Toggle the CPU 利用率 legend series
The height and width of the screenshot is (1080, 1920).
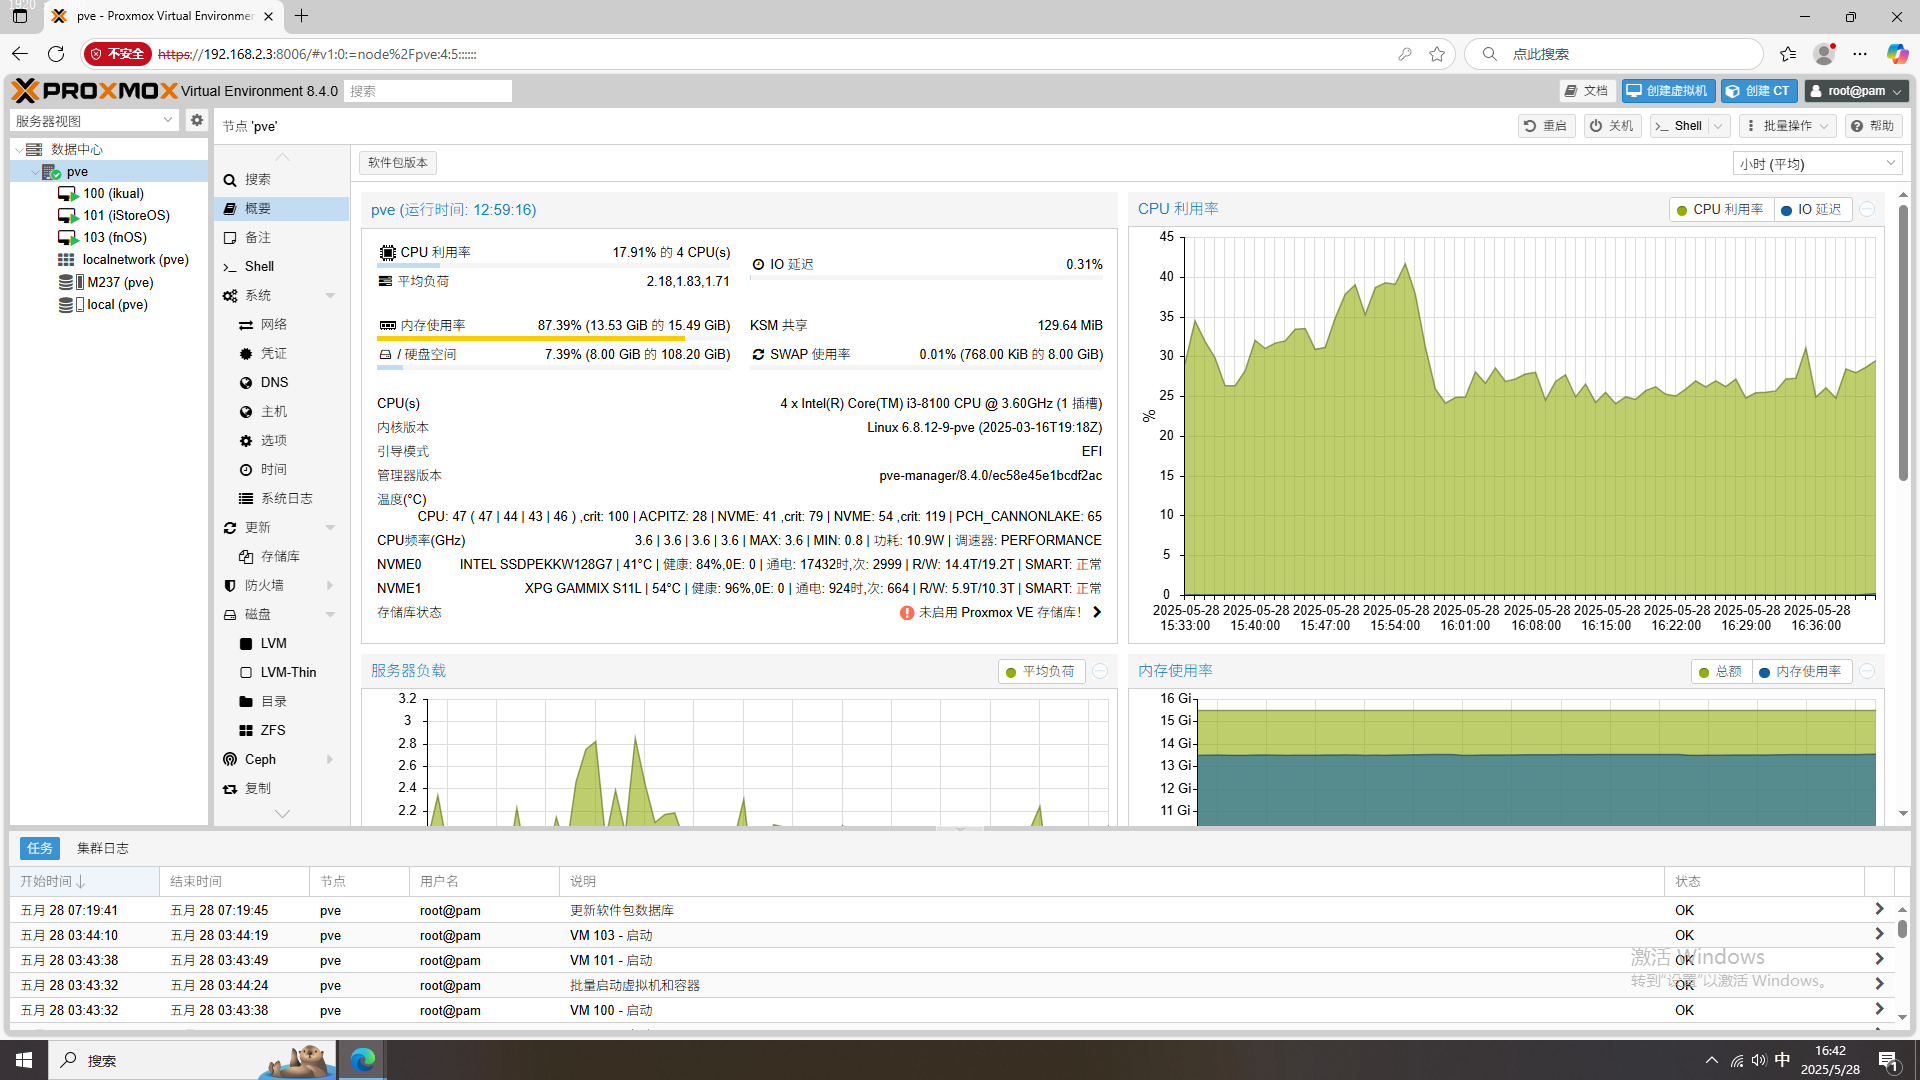click(1720, 209)
